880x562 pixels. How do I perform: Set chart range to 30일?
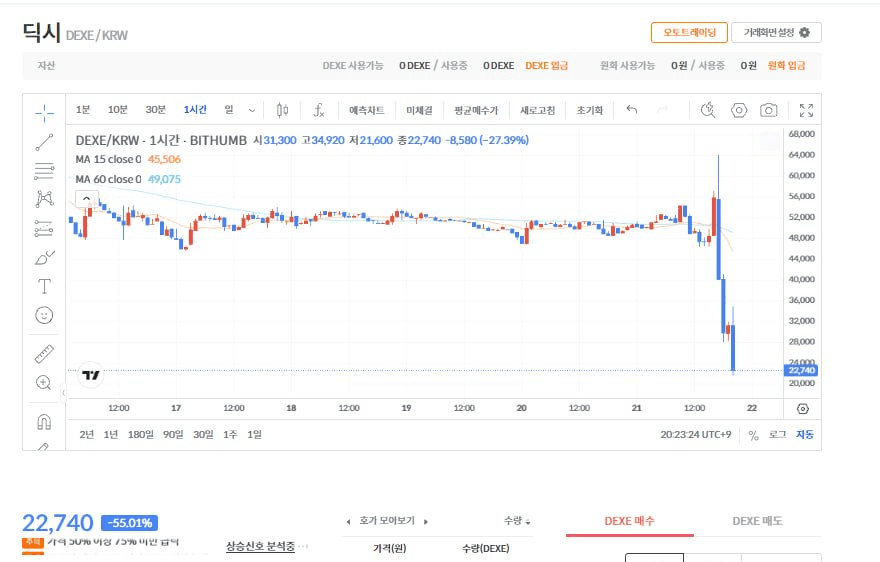pos(203,435)
